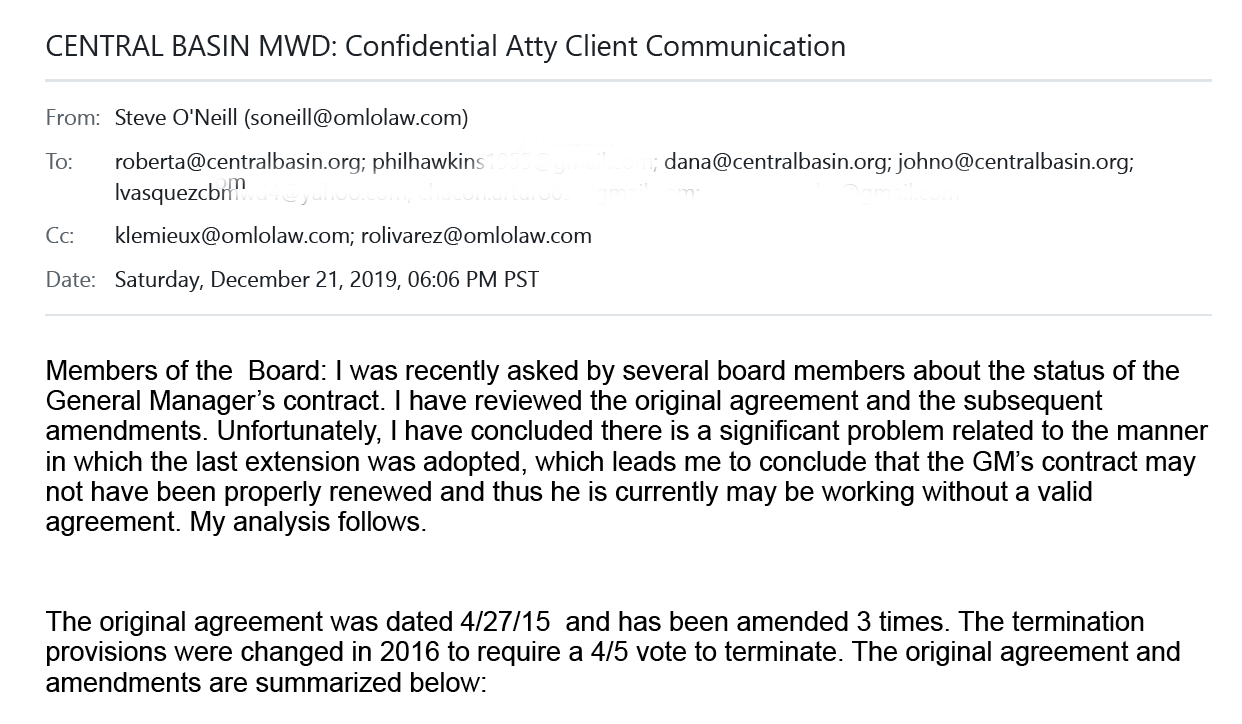Click the "Date:" header label

70,279
